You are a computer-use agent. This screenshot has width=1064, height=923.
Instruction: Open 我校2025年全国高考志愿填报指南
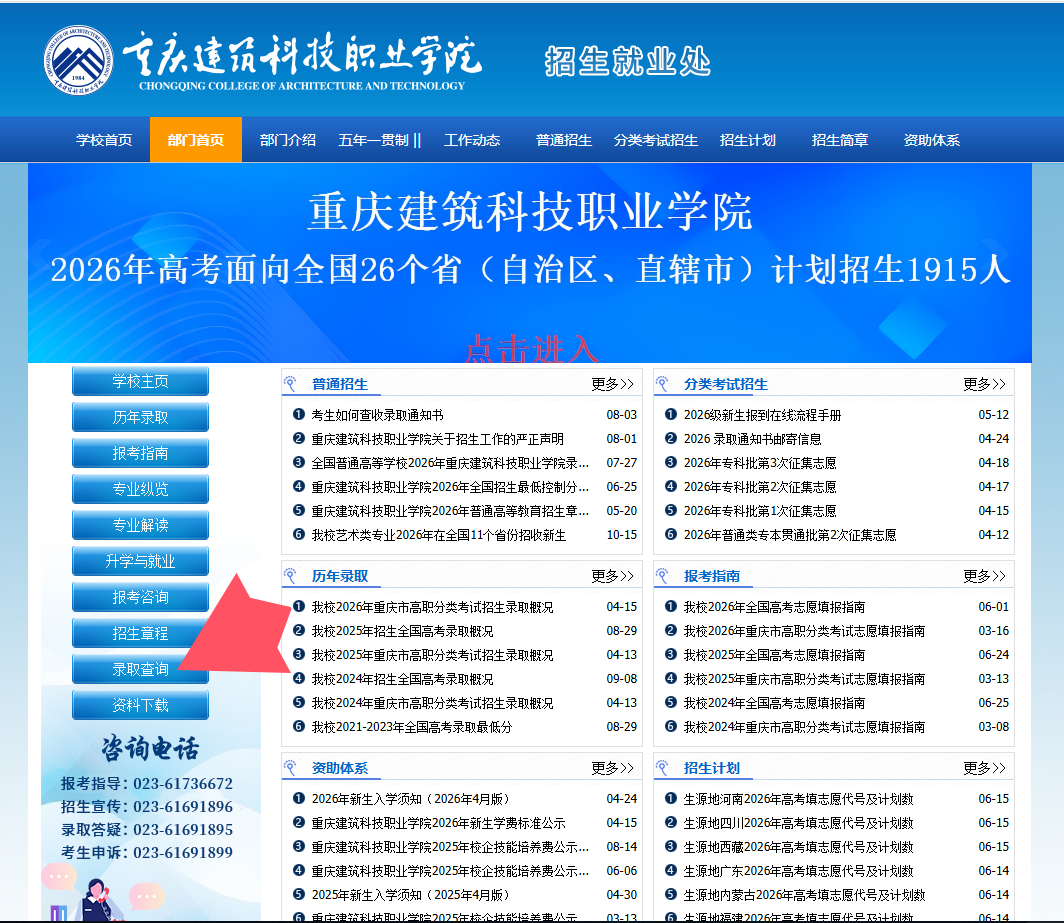pos(774,655)
